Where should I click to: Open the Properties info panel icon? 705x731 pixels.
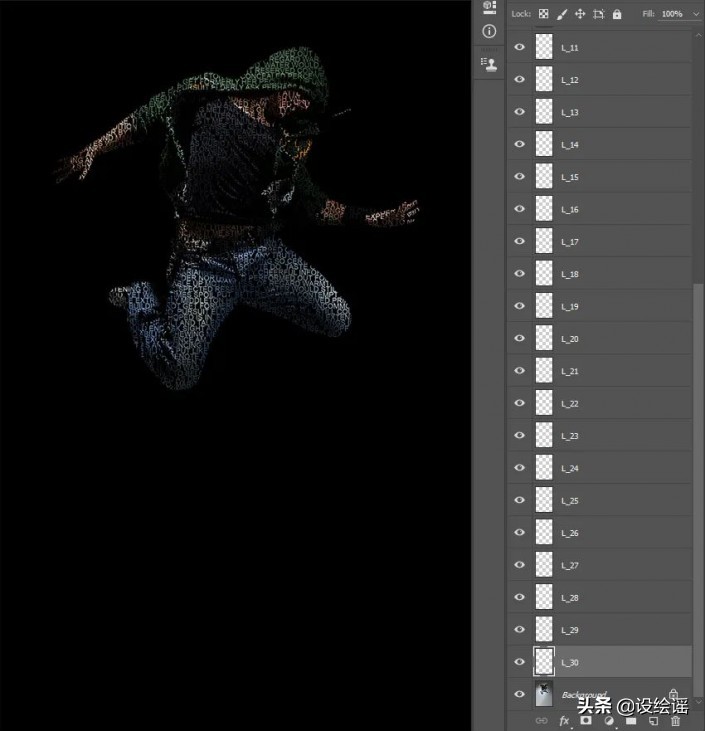(x=489, y=32)
